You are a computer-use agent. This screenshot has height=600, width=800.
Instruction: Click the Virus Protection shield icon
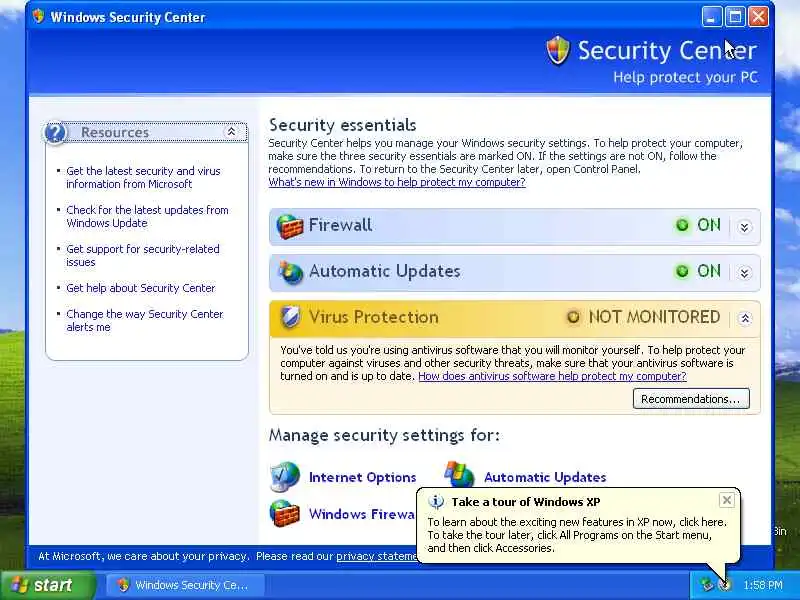pyautogui.click(x=290, y=317)
